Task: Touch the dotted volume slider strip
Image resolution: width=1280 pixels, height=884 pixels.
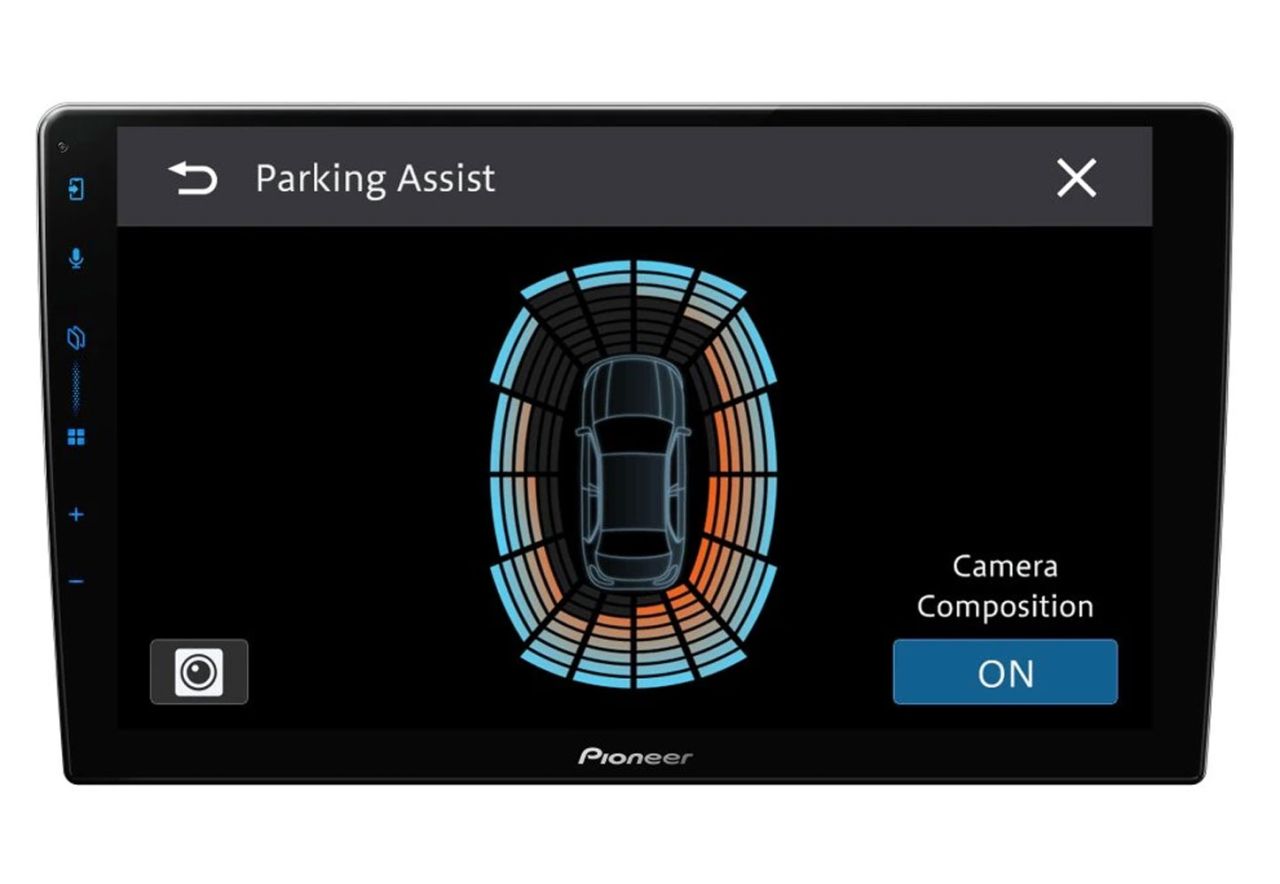Action: pyautogui.click(x=74, y=390)
